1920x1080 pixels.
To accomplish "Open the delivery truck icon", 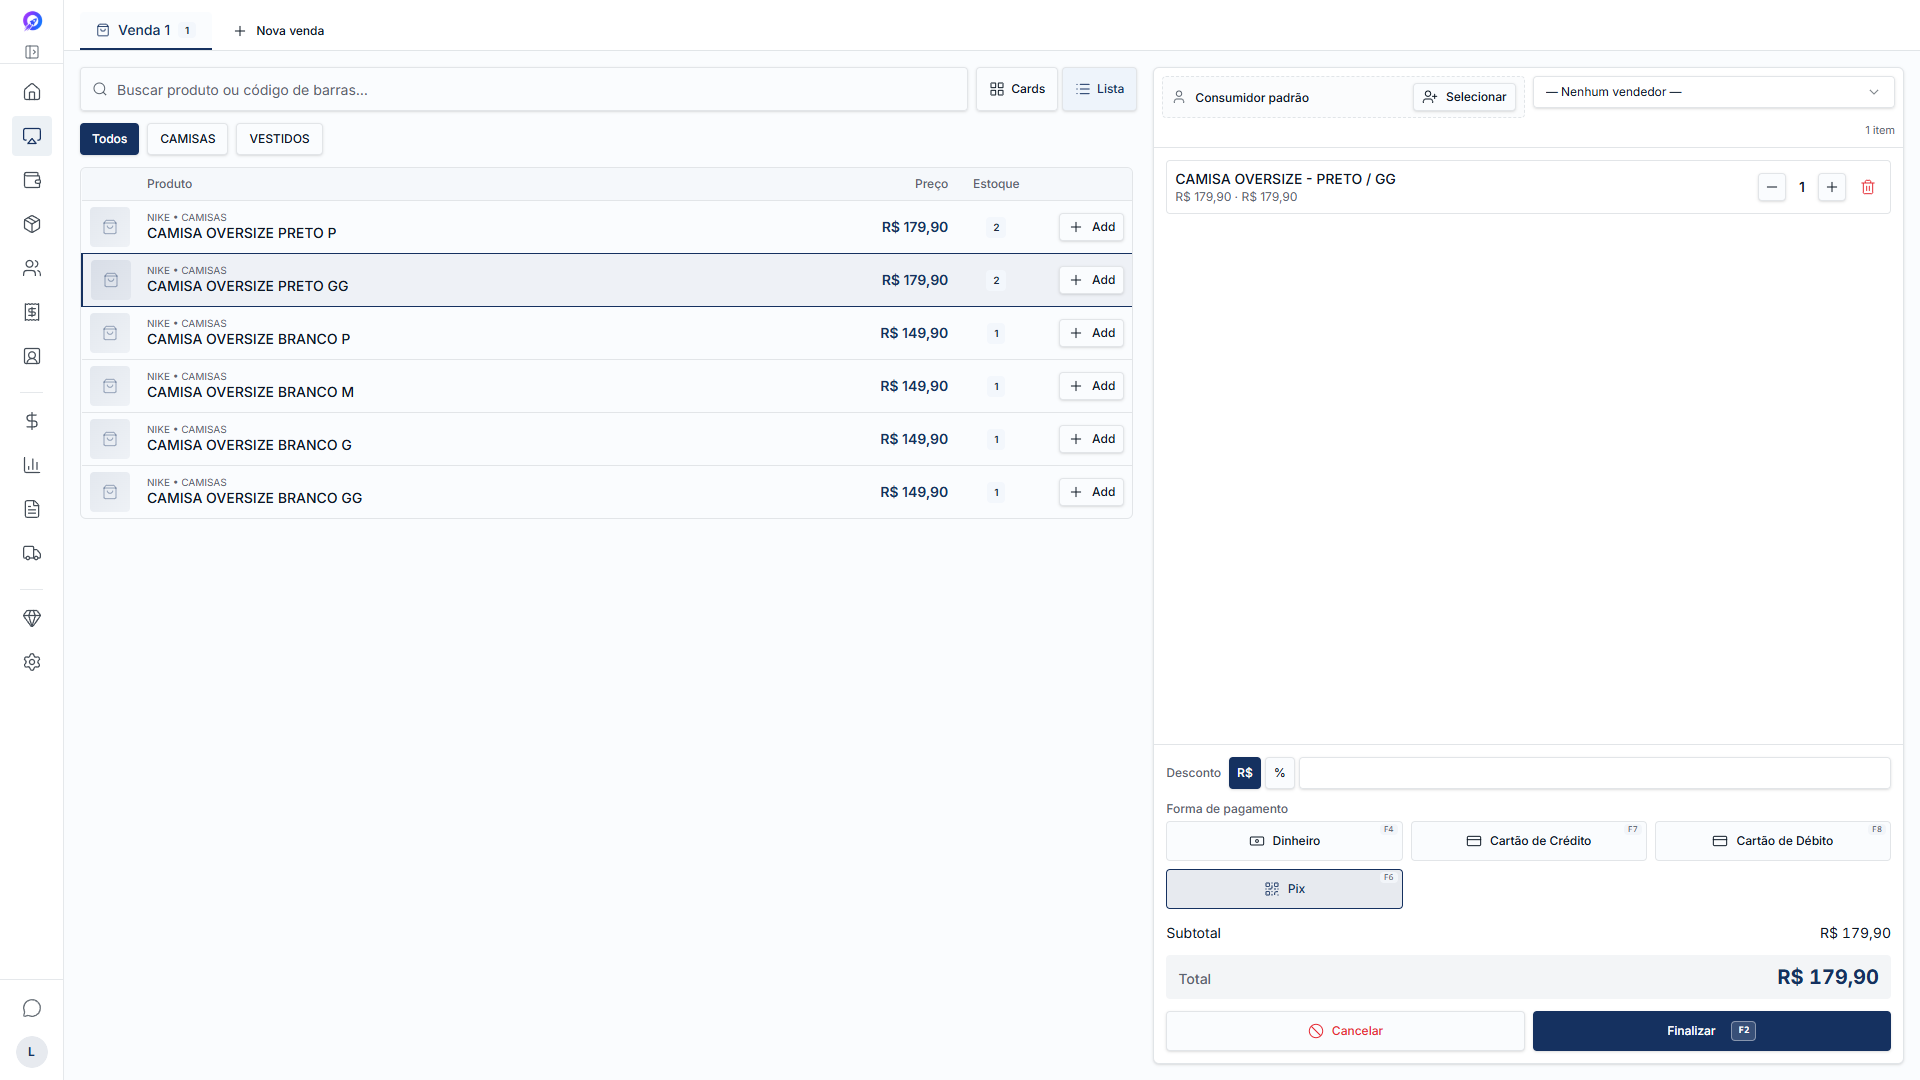I will click(32, 553).
